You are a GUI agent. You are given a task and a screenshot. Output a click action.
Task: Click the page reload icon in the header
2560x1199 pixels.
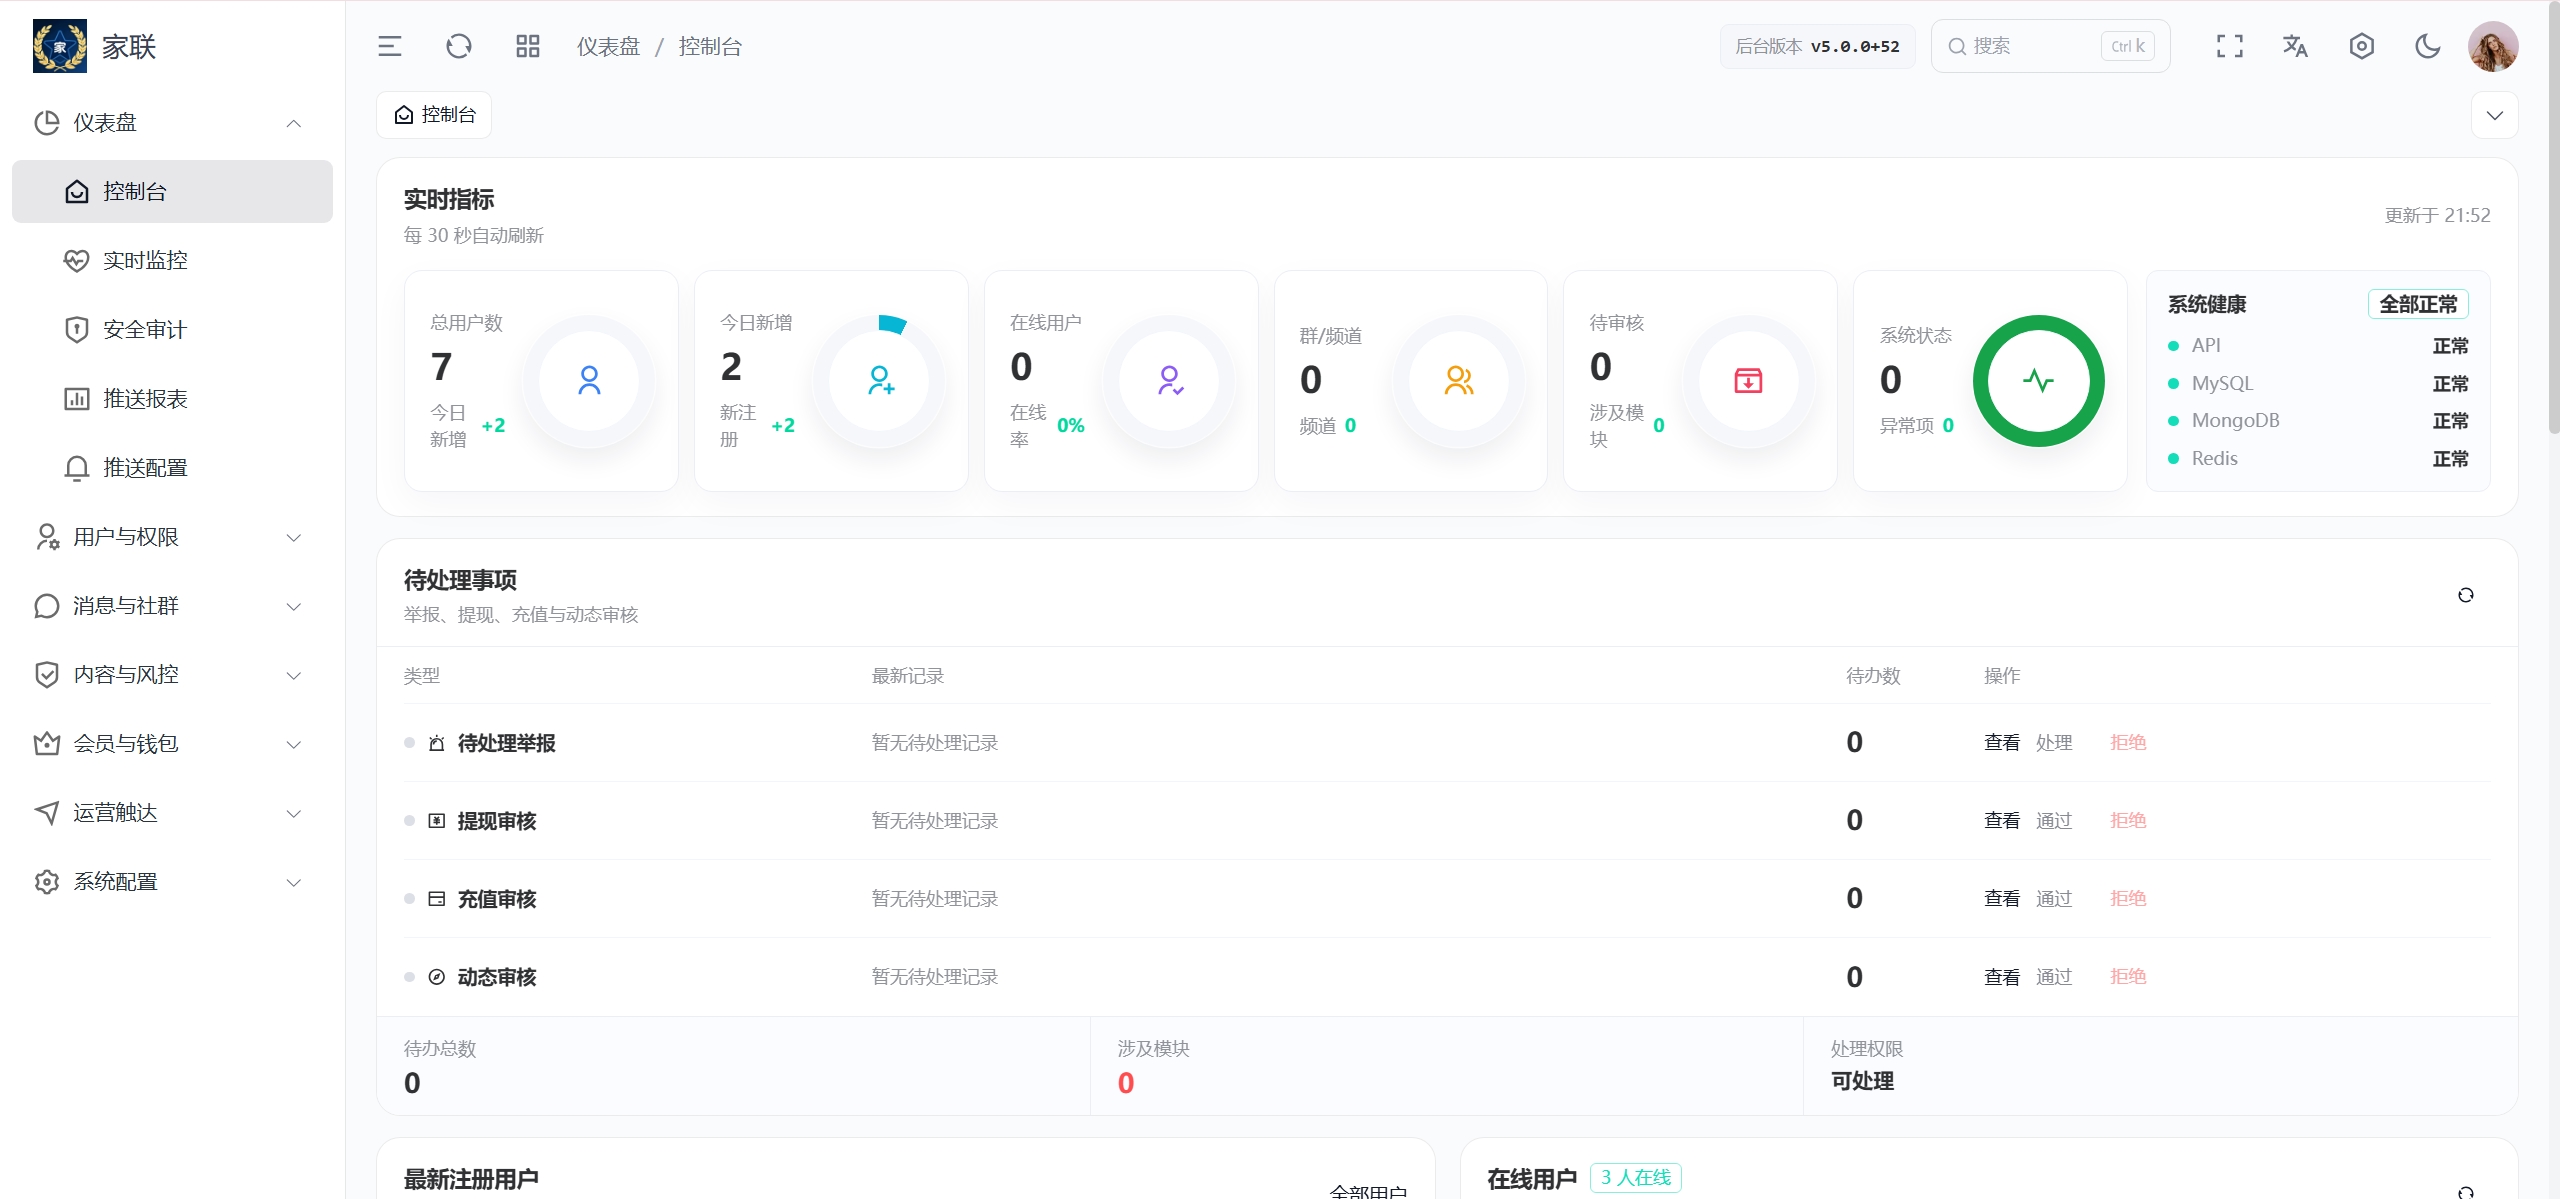point(459,46)
